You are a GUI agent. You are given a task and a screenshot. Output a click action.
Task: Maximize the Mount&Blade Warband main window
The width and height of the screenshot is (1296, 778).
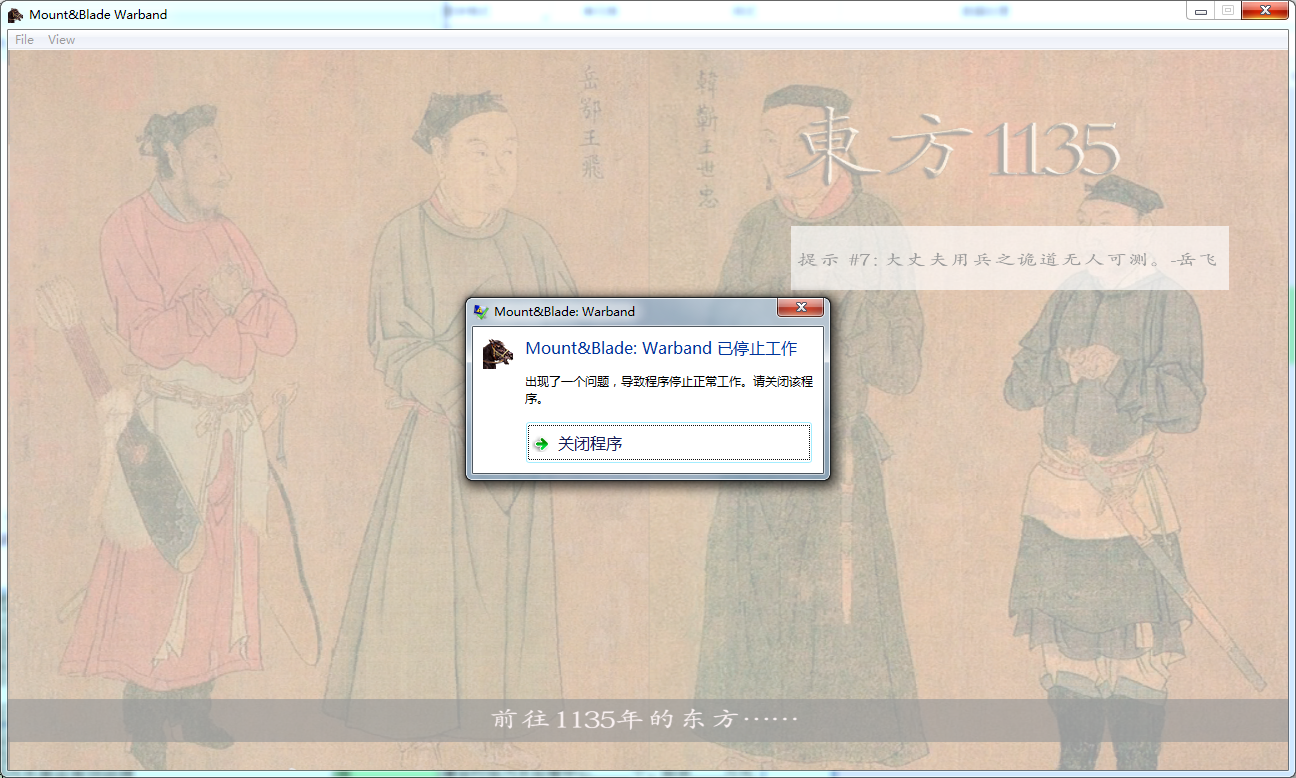(x=1226, y=10)
